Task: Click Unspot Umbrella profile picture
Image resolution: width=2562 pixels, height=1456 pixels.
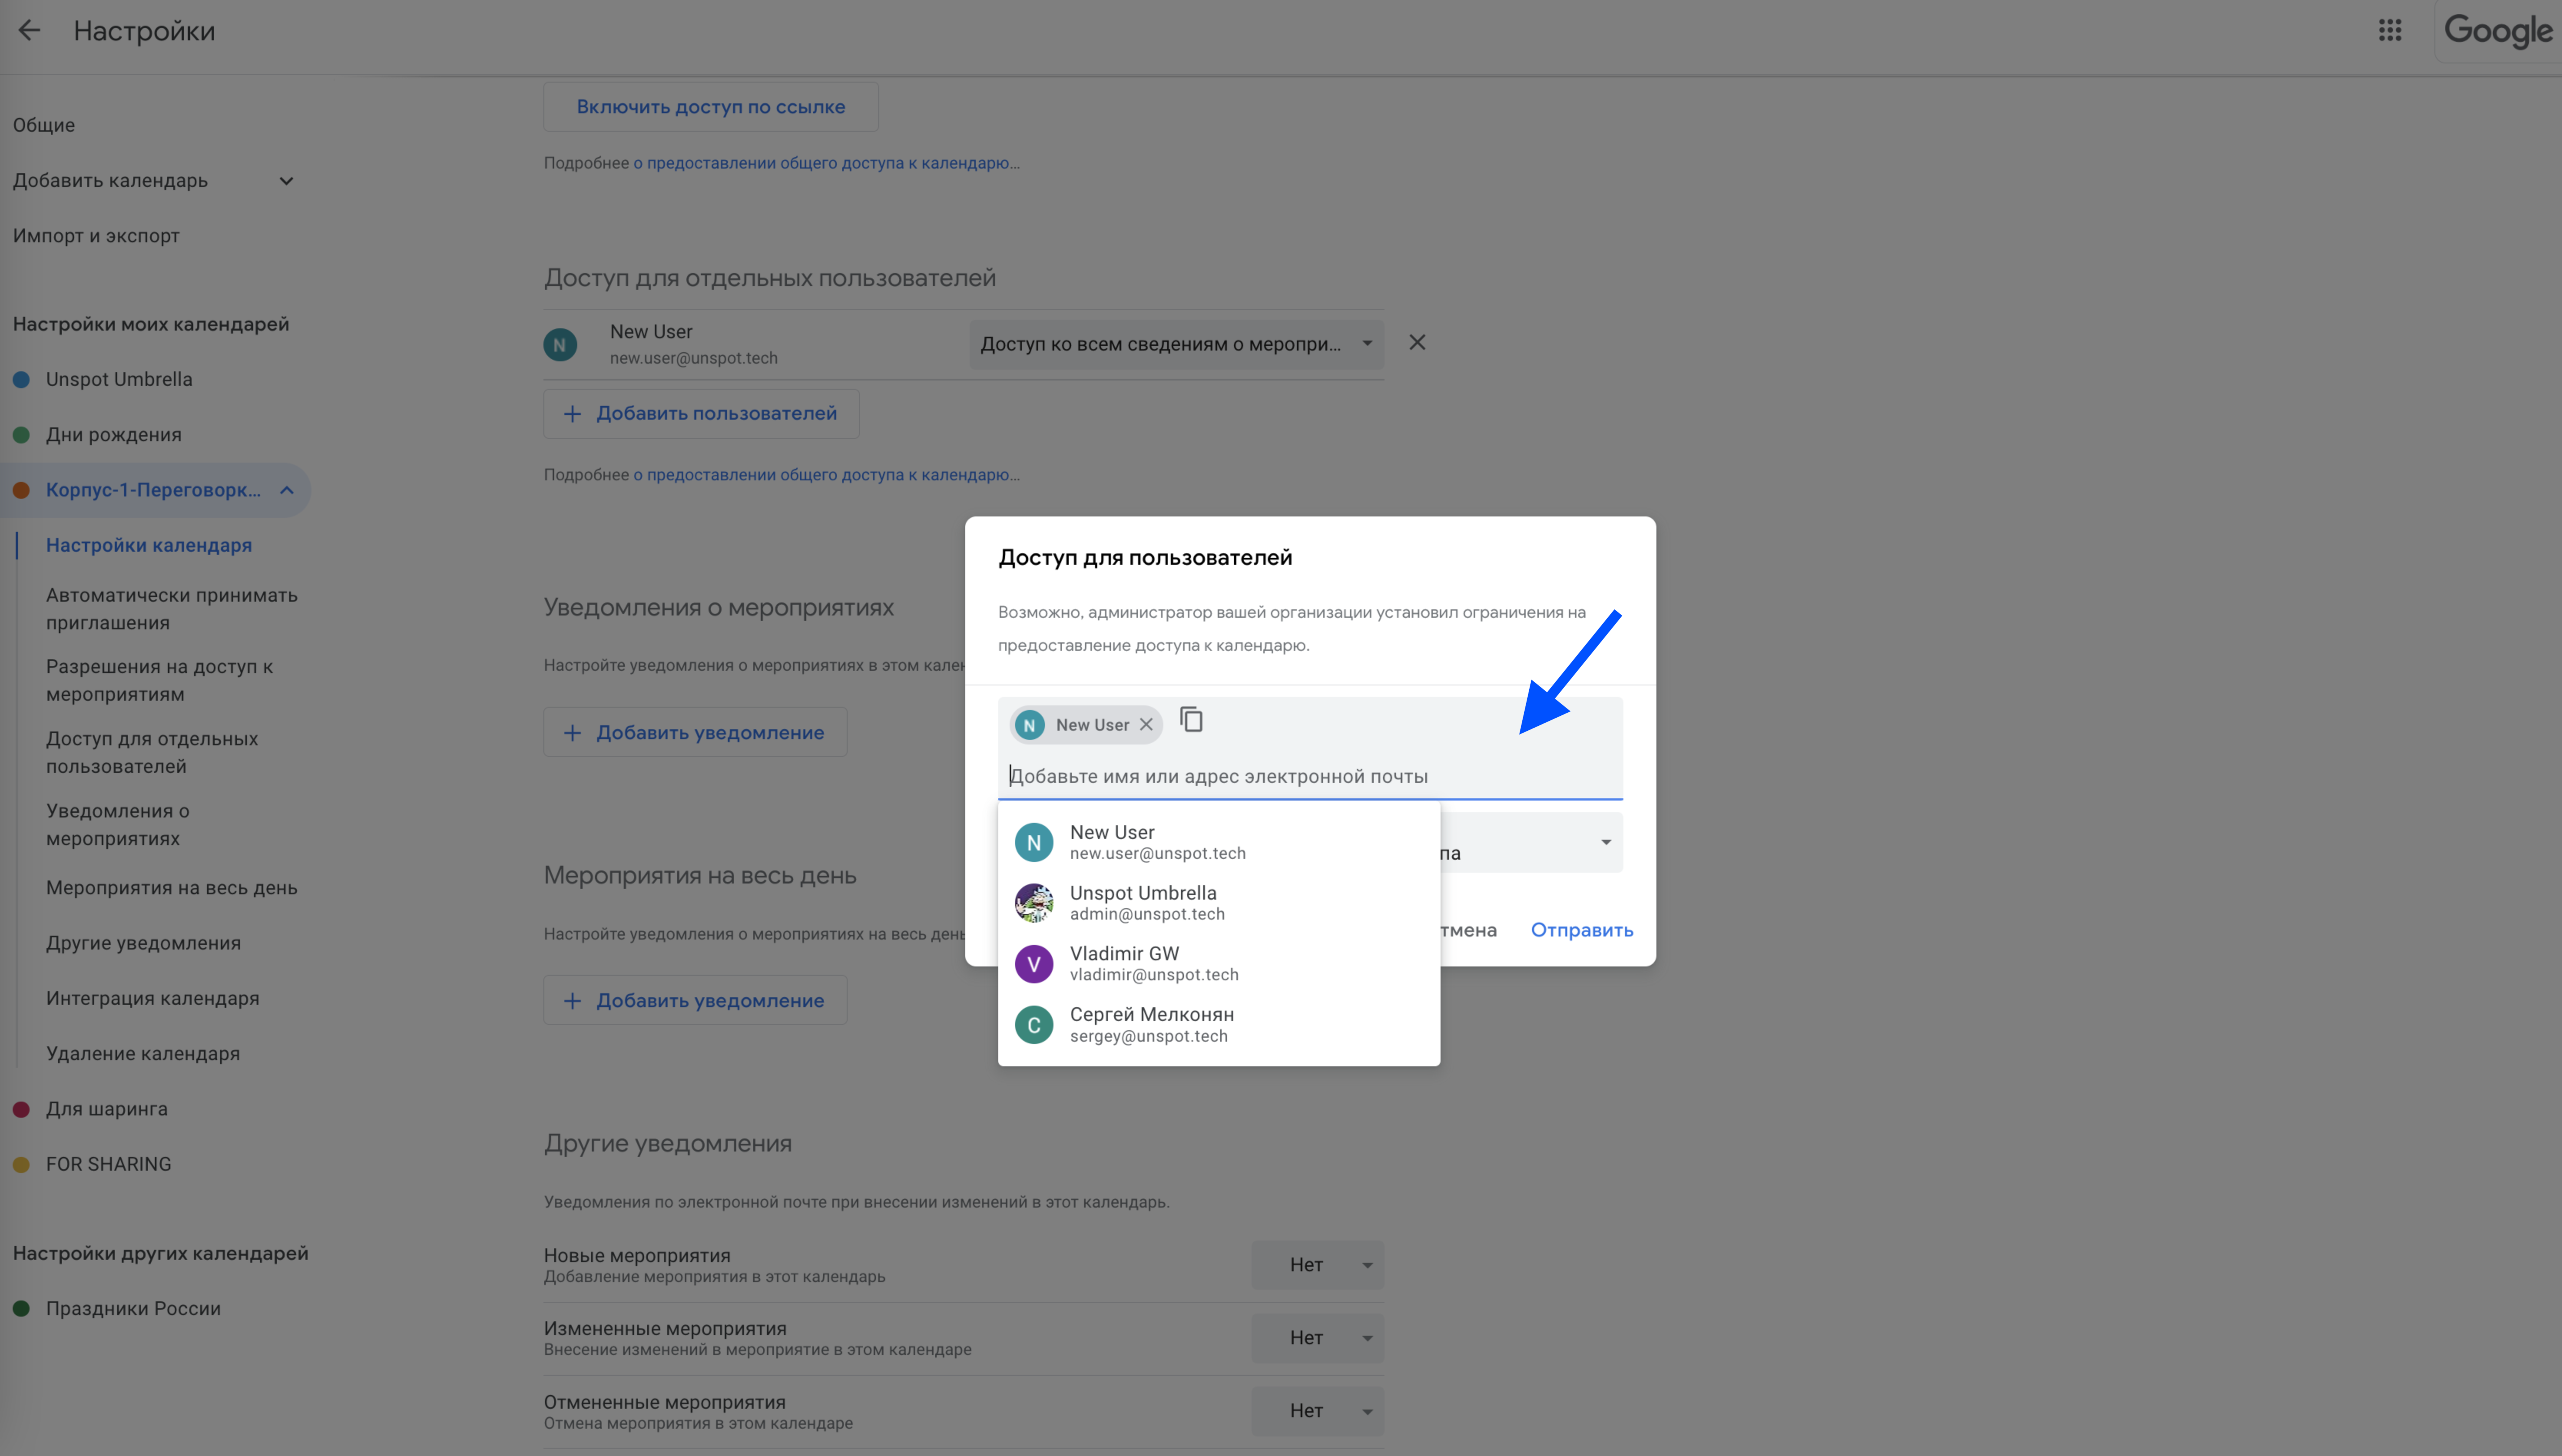Action: click(x=1034, y=903)
